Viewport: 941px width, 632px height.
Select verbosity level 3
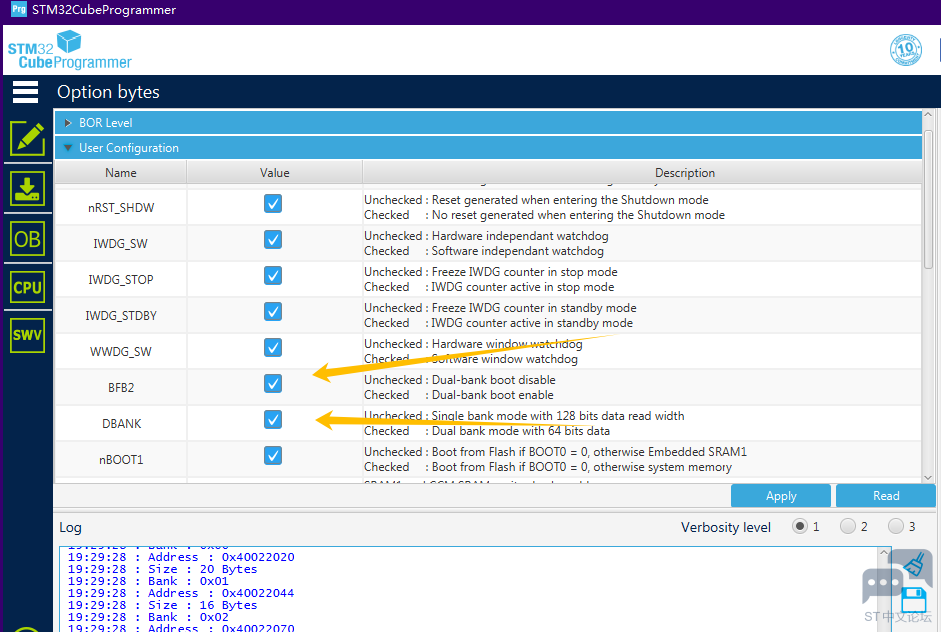[895, 526]
